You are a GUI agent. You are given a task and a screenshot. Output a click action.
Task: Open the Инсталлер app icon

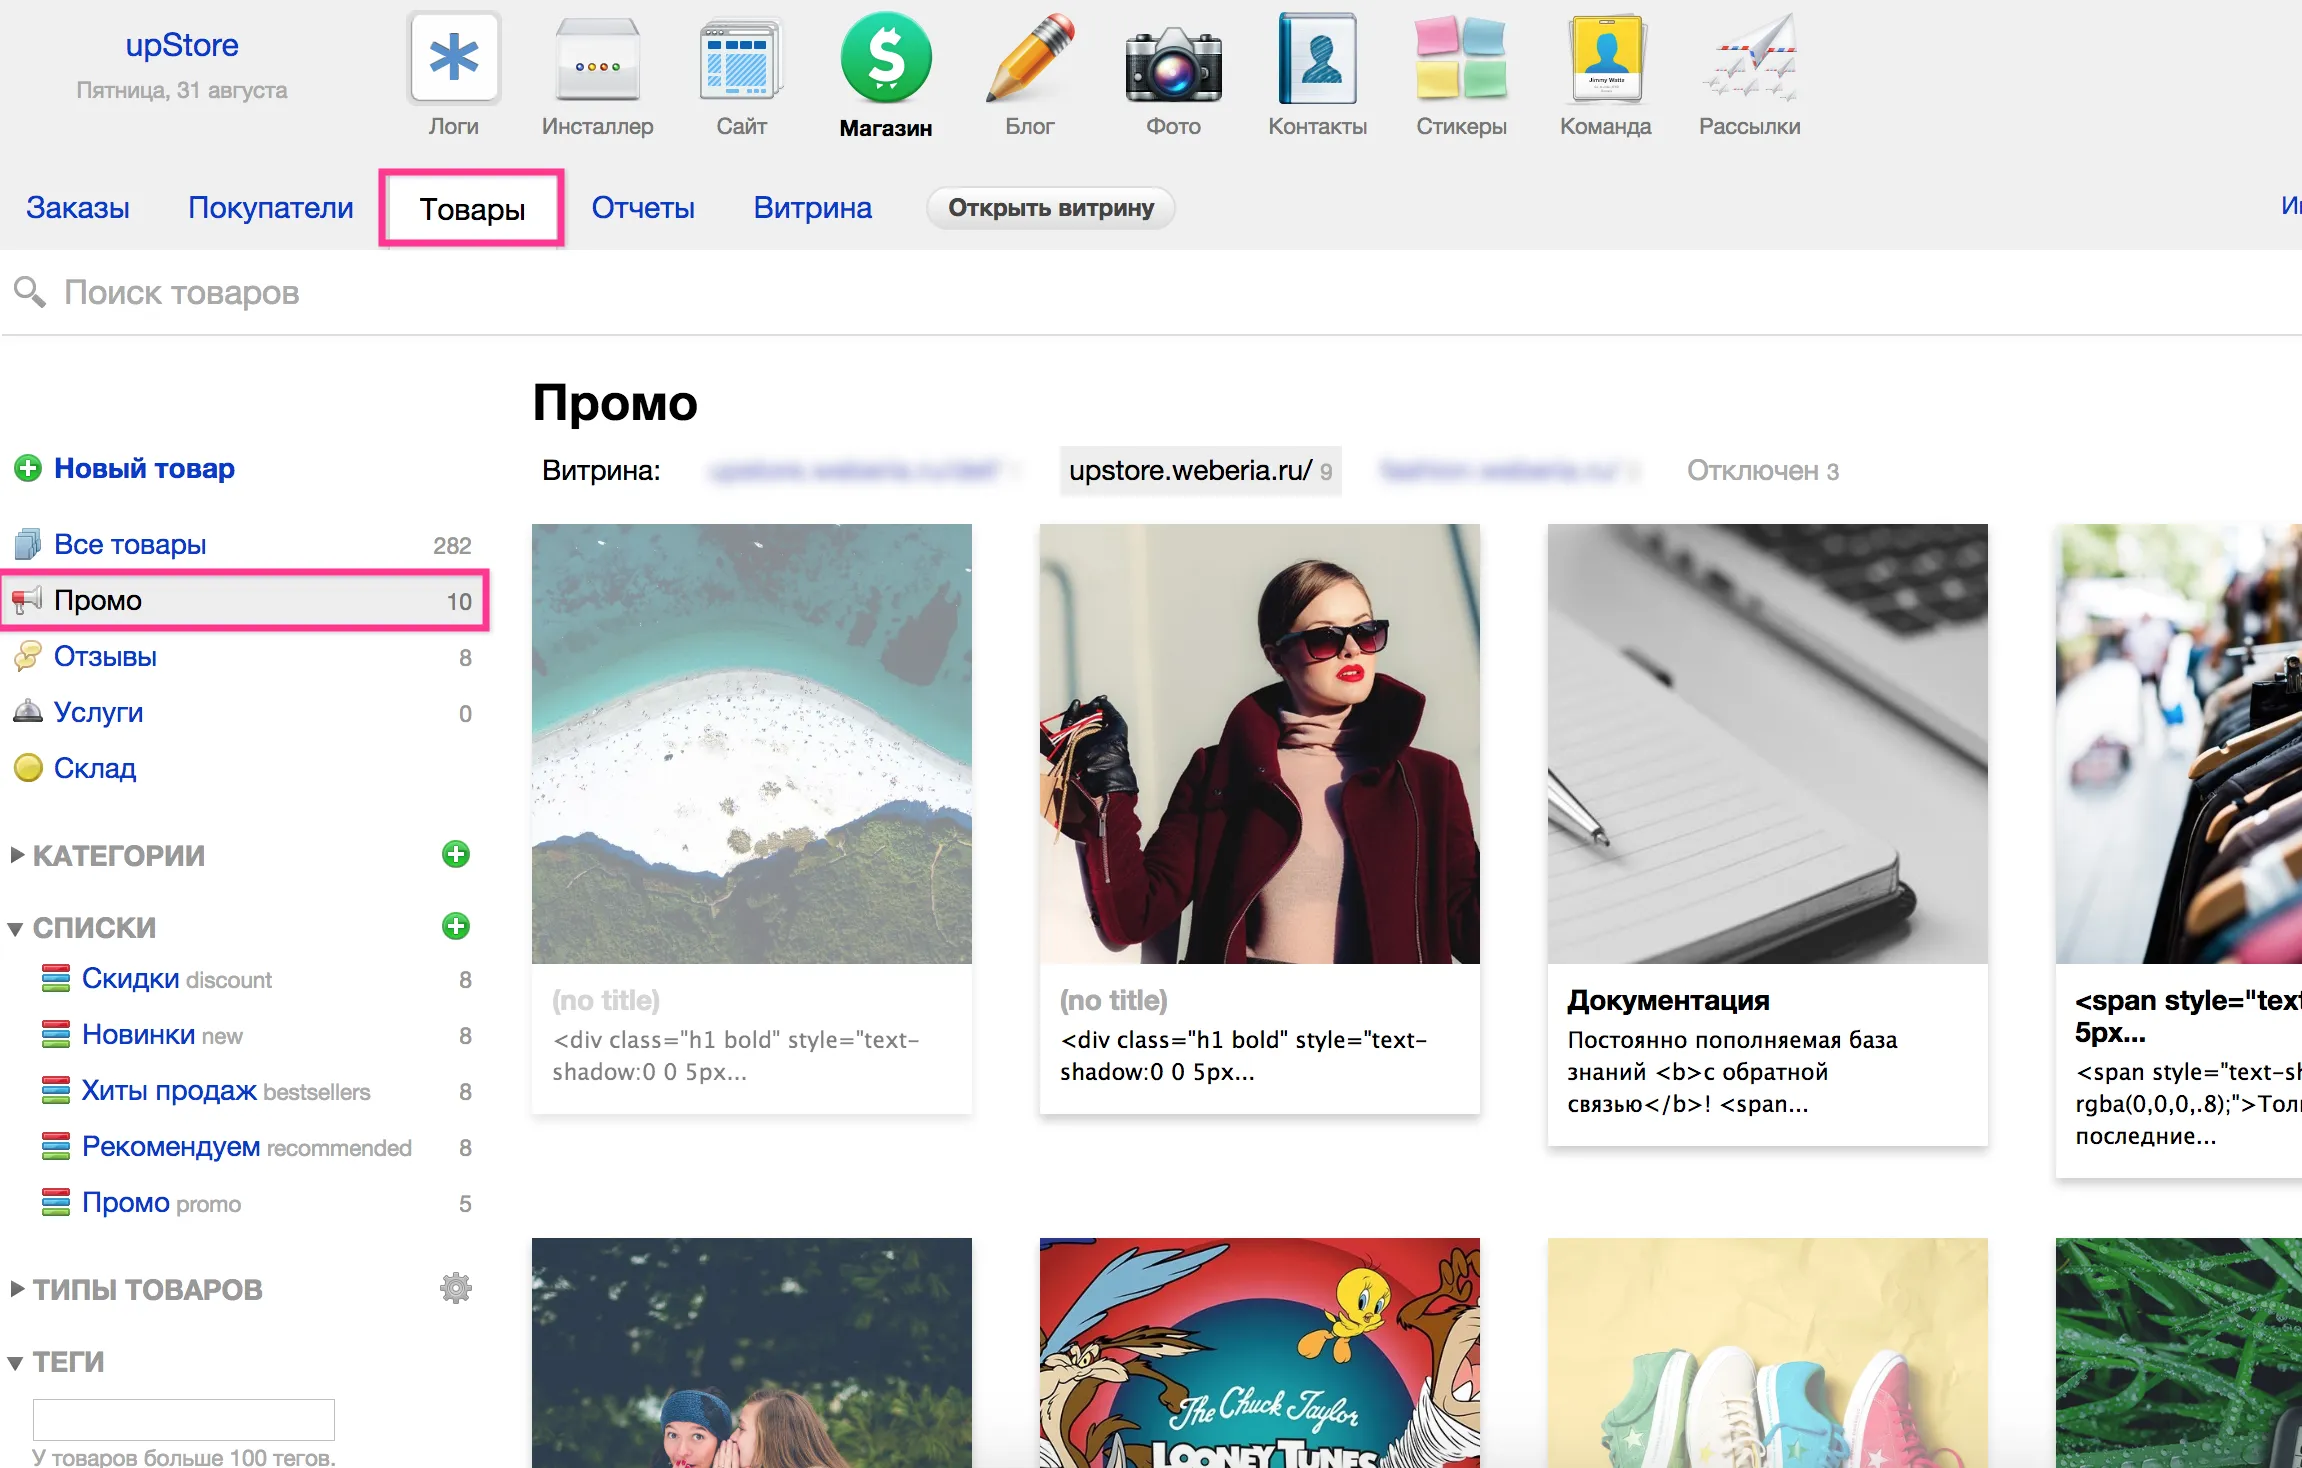(598, 58)
